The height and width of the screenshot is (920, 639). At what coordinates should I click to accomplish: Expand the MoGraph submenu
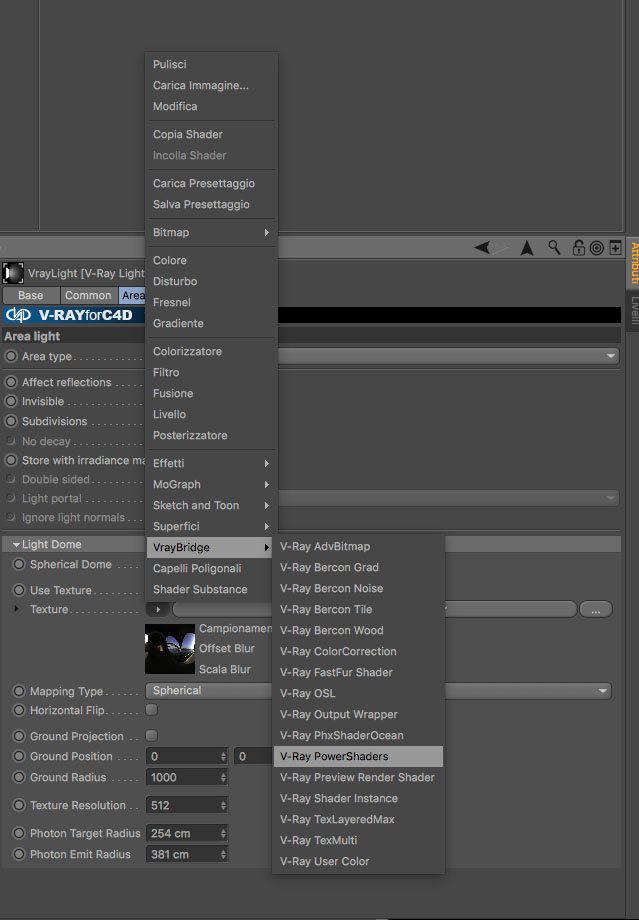coord(211,485)
